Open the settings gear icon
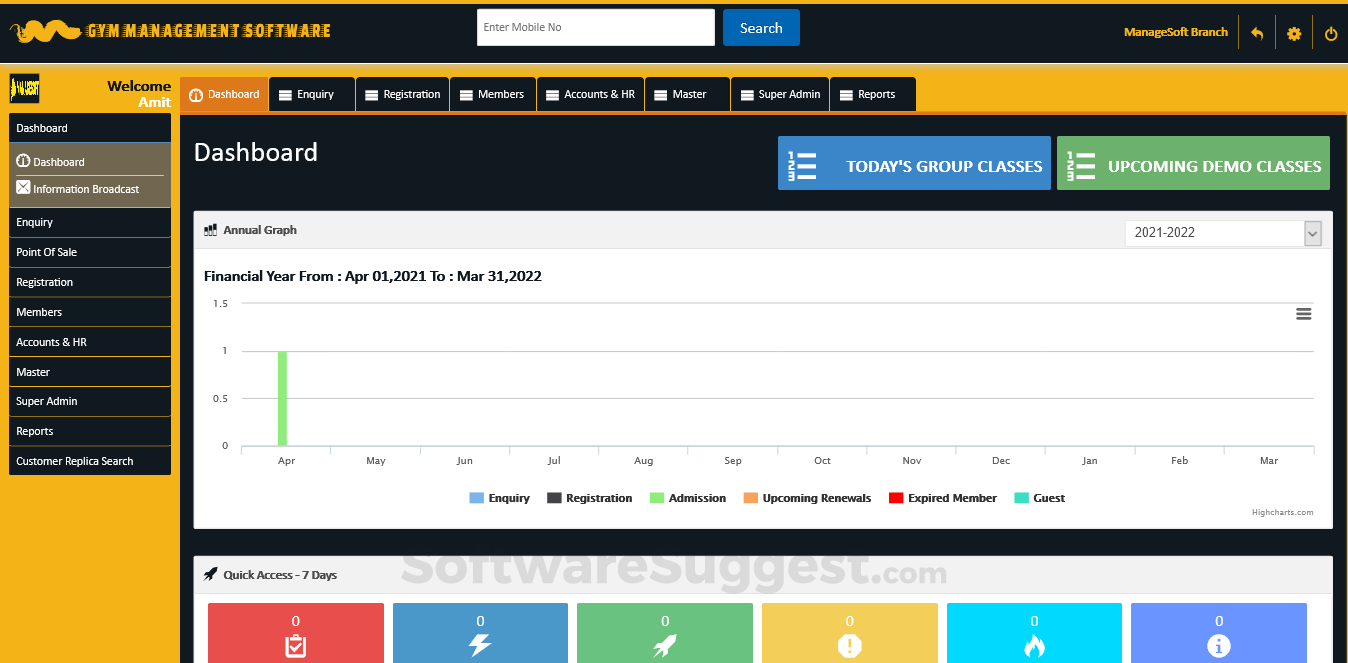Image resolution: width=1348 pixels, height=663 pixels. click(1294, 34)
